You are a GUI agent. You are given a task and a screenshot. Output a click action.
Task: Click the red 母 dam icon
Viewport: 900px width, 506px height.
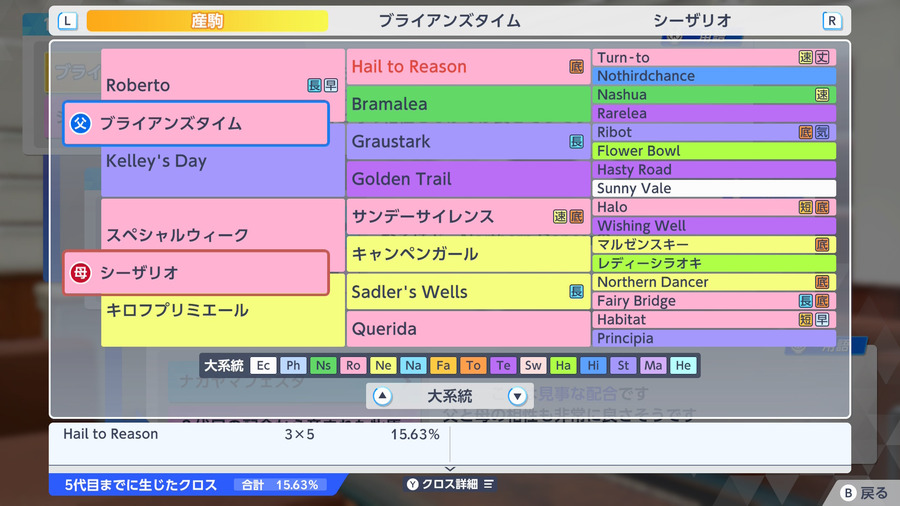pos(80,273)
